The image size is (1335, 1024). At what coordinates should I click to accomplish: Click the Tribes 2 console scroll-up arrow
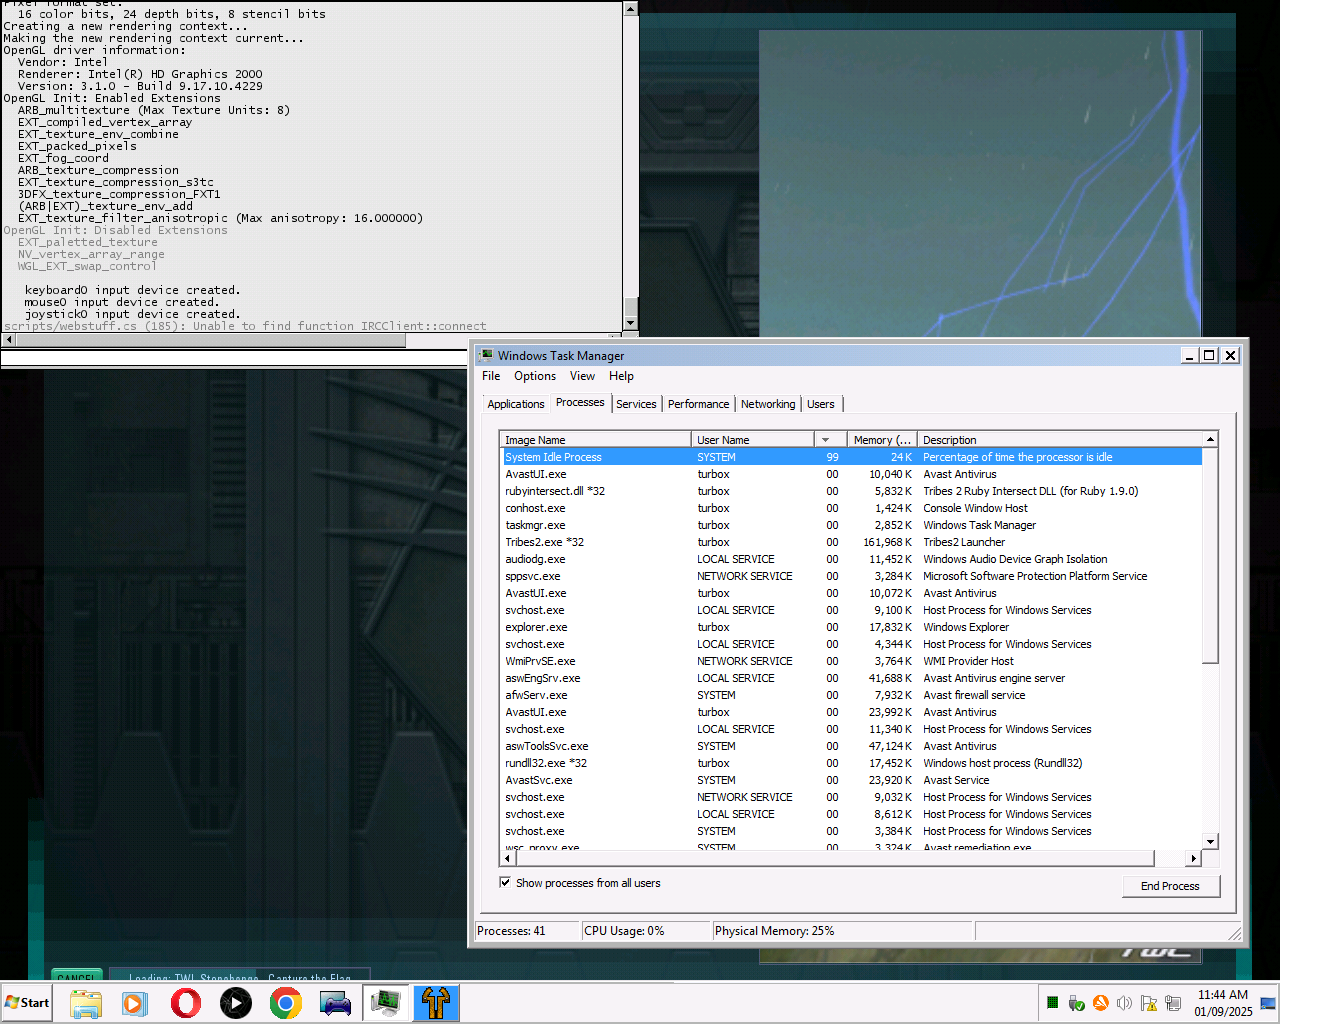pos(630,8)
